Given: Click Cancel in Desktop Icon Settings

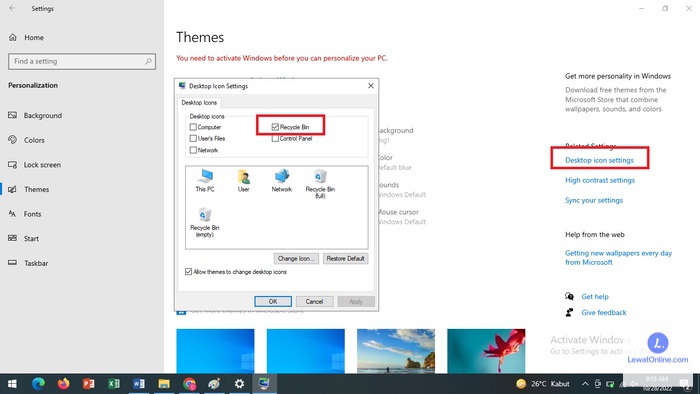Looking at the screenshot, I should click(x=314, y=302).
